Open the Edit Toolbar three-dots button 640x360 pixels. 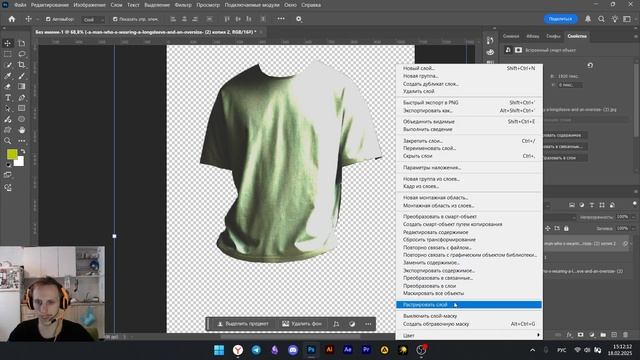[x=22, y=141]
